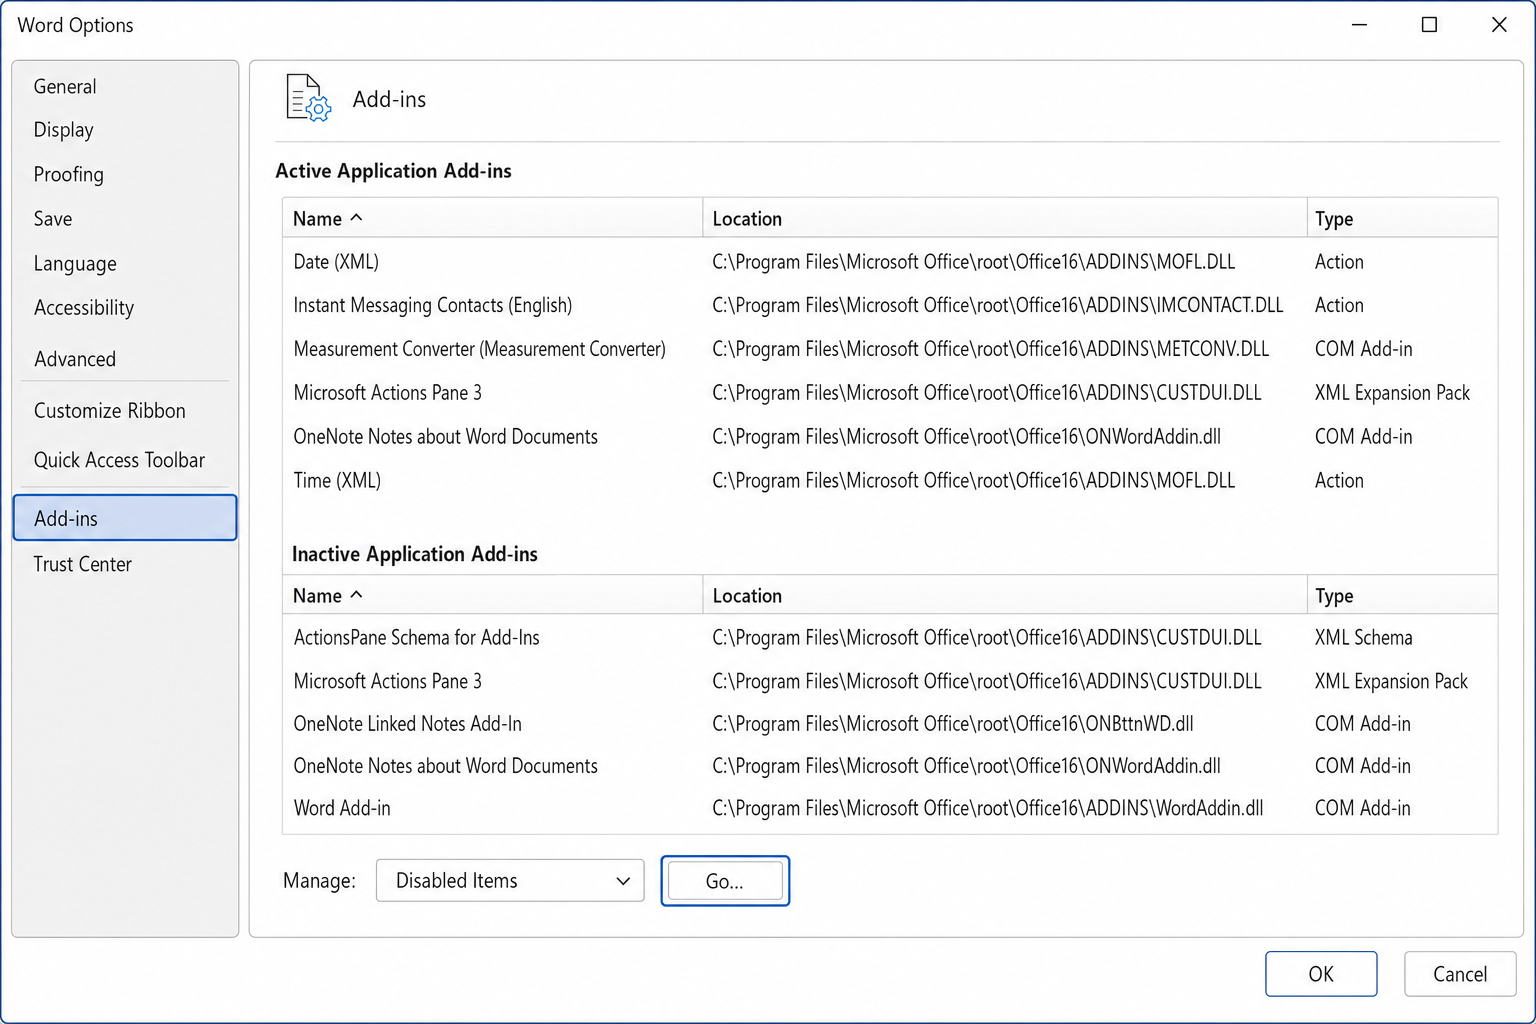1536x1024 pixels.
Task: Click the WordAddin.dll location path
Action: coord(988,808)
